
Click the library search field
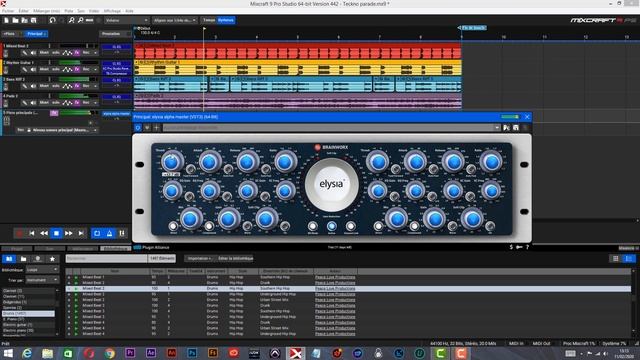[x=106, y=258]
